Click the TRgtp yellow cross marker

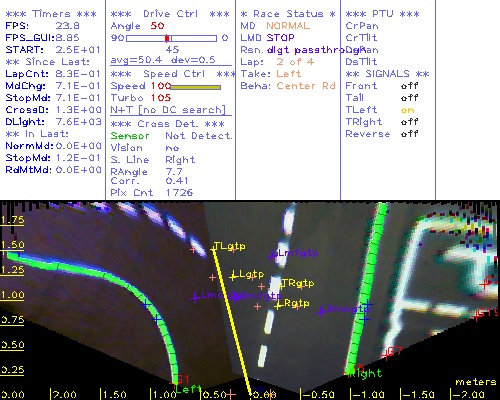pos(280,285)
